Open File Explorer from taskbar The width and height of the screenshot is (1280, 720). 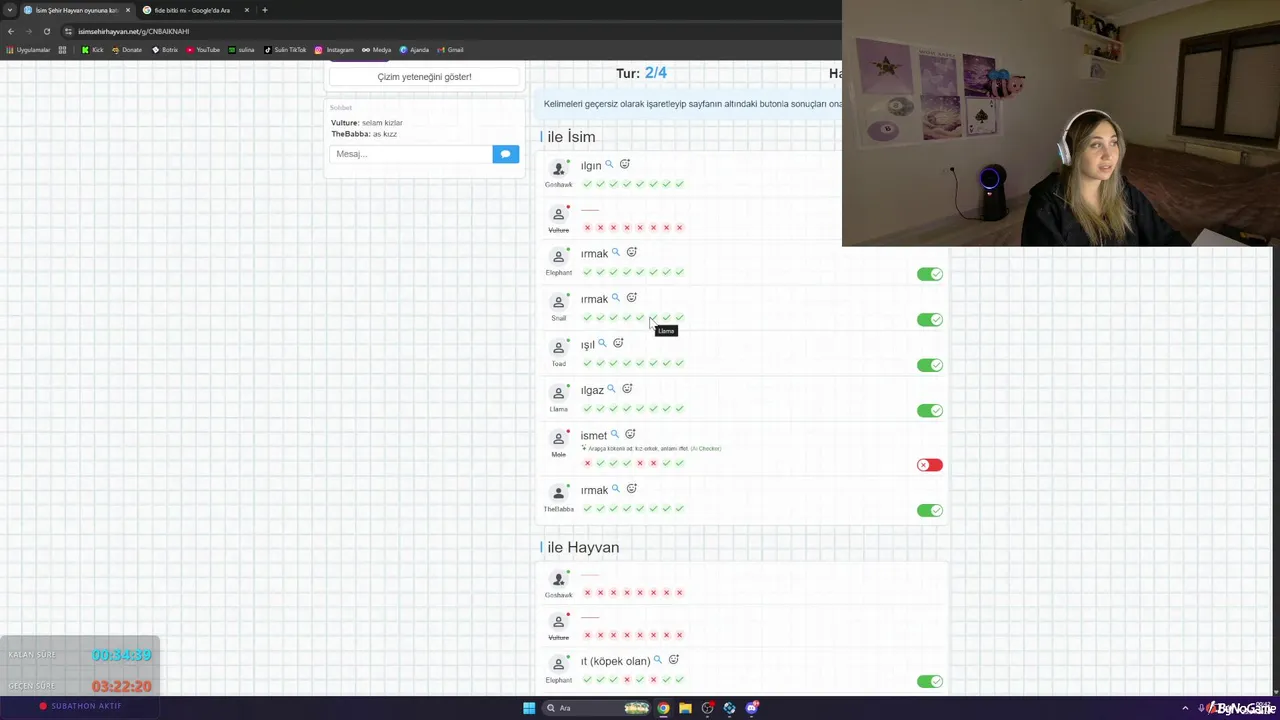tap(685, 708)
